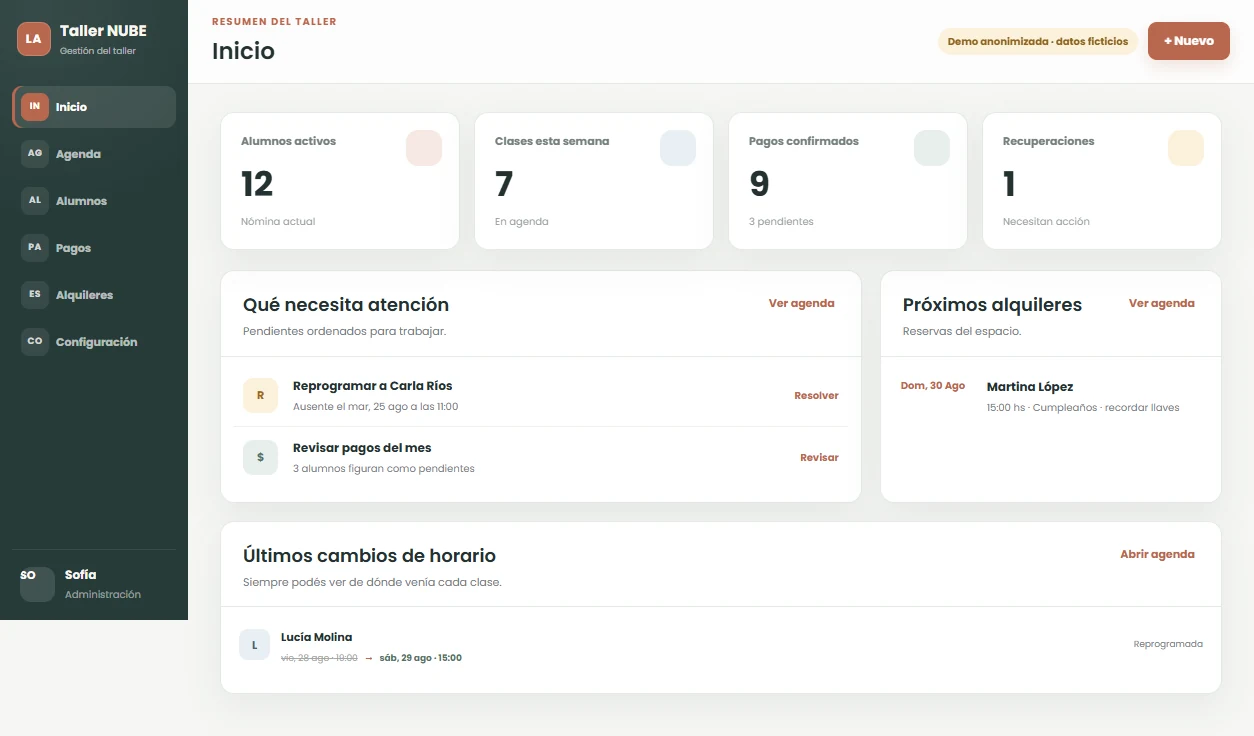The image size is (1254, 736).
Task: Click the AG icon beside Agenda
Action: click(x=35, y=153)
